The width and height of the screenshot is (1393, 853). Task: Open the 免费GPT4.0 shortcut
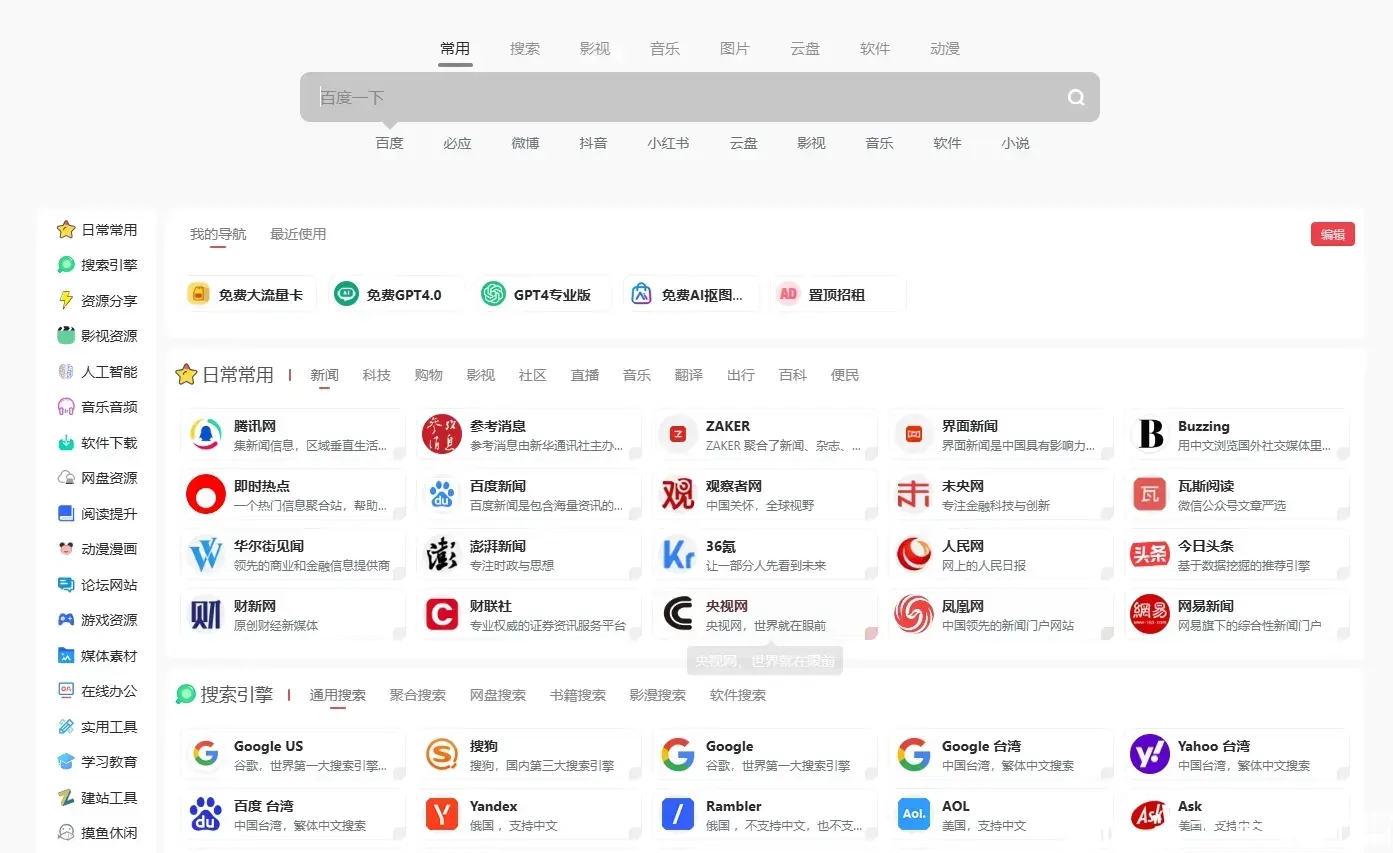(397, 294)
